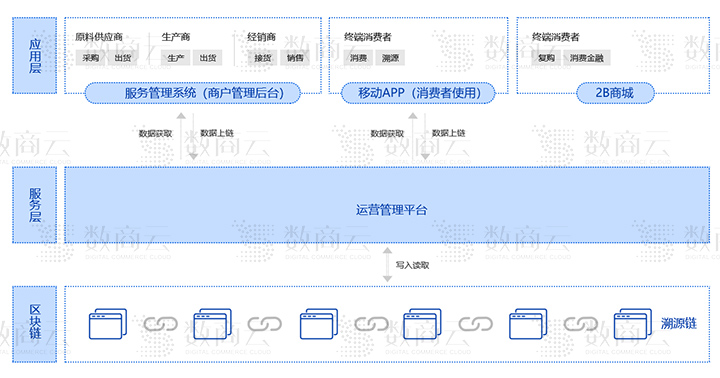This screenshot has width=720, height=378.
Task: Open the 2B商城 pill
Action: pyautogui.click(x=615, y=93)
